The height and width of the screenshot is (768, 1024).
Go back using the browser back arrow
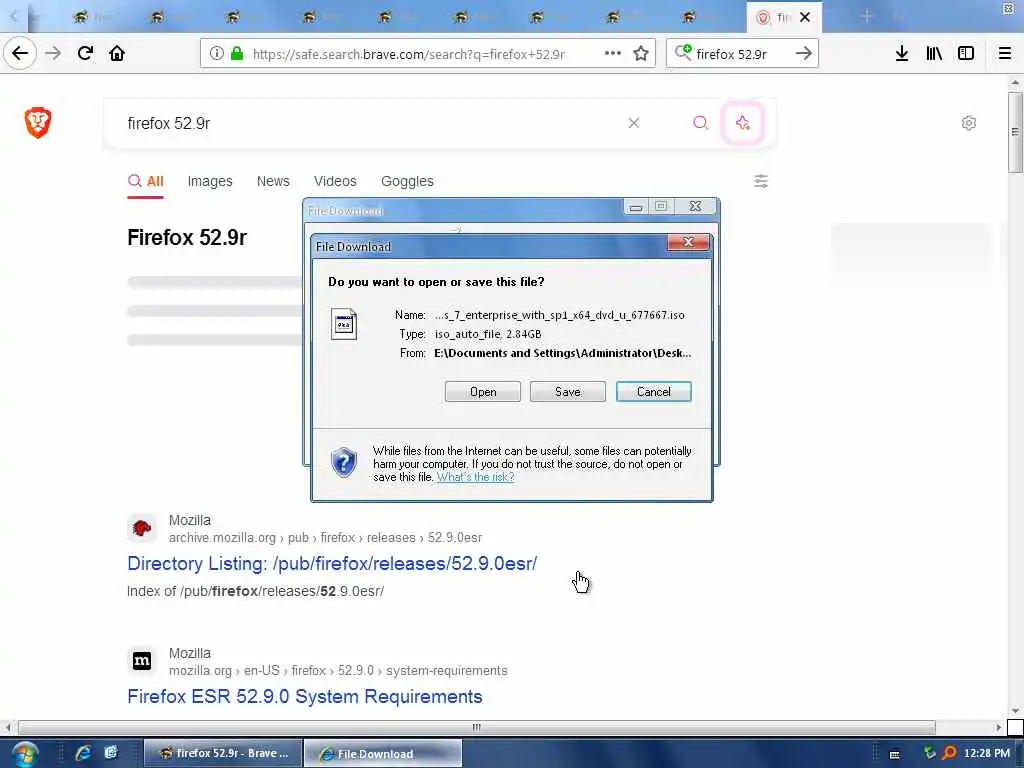click(x=20, y=53)
